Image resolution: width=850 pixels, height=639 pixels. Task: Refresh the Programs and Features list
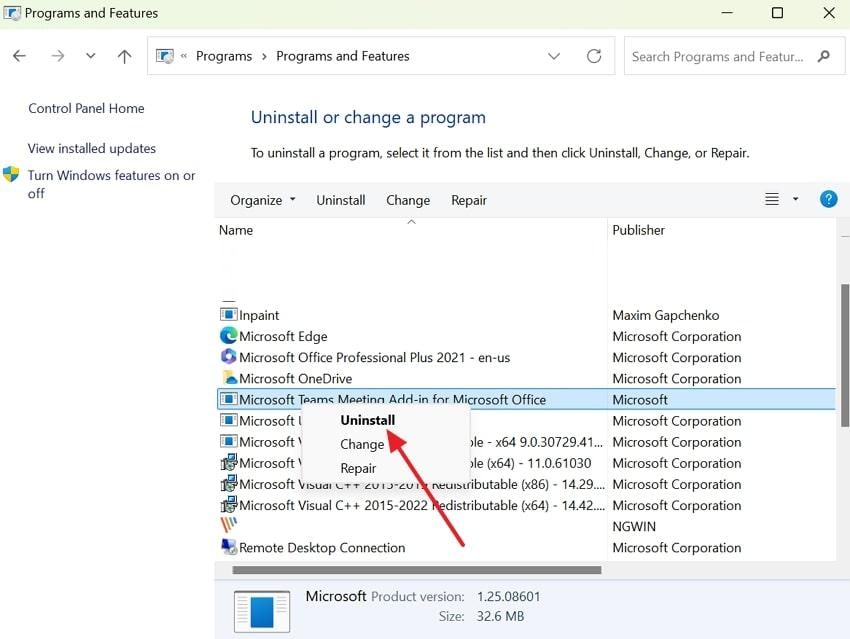click(594, 56)
